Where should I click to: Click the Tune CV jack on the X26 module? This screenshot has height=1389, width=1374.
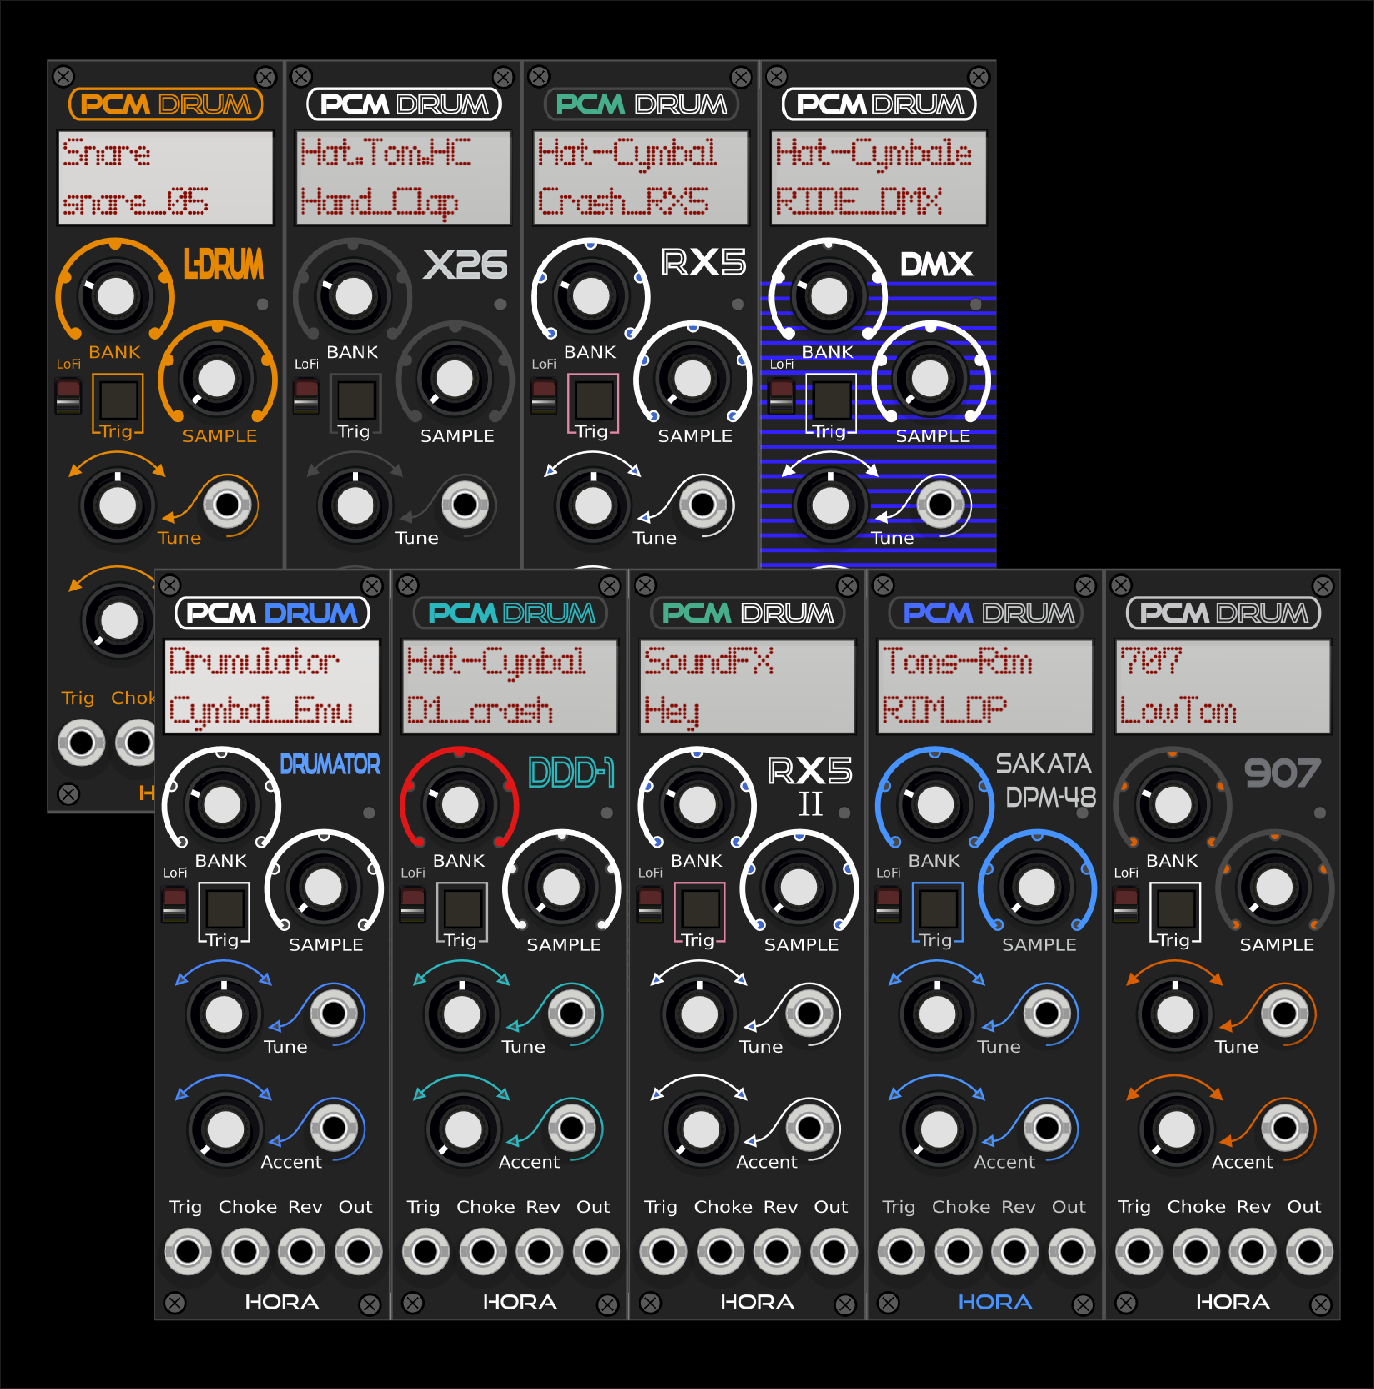(x=465, y=505)
